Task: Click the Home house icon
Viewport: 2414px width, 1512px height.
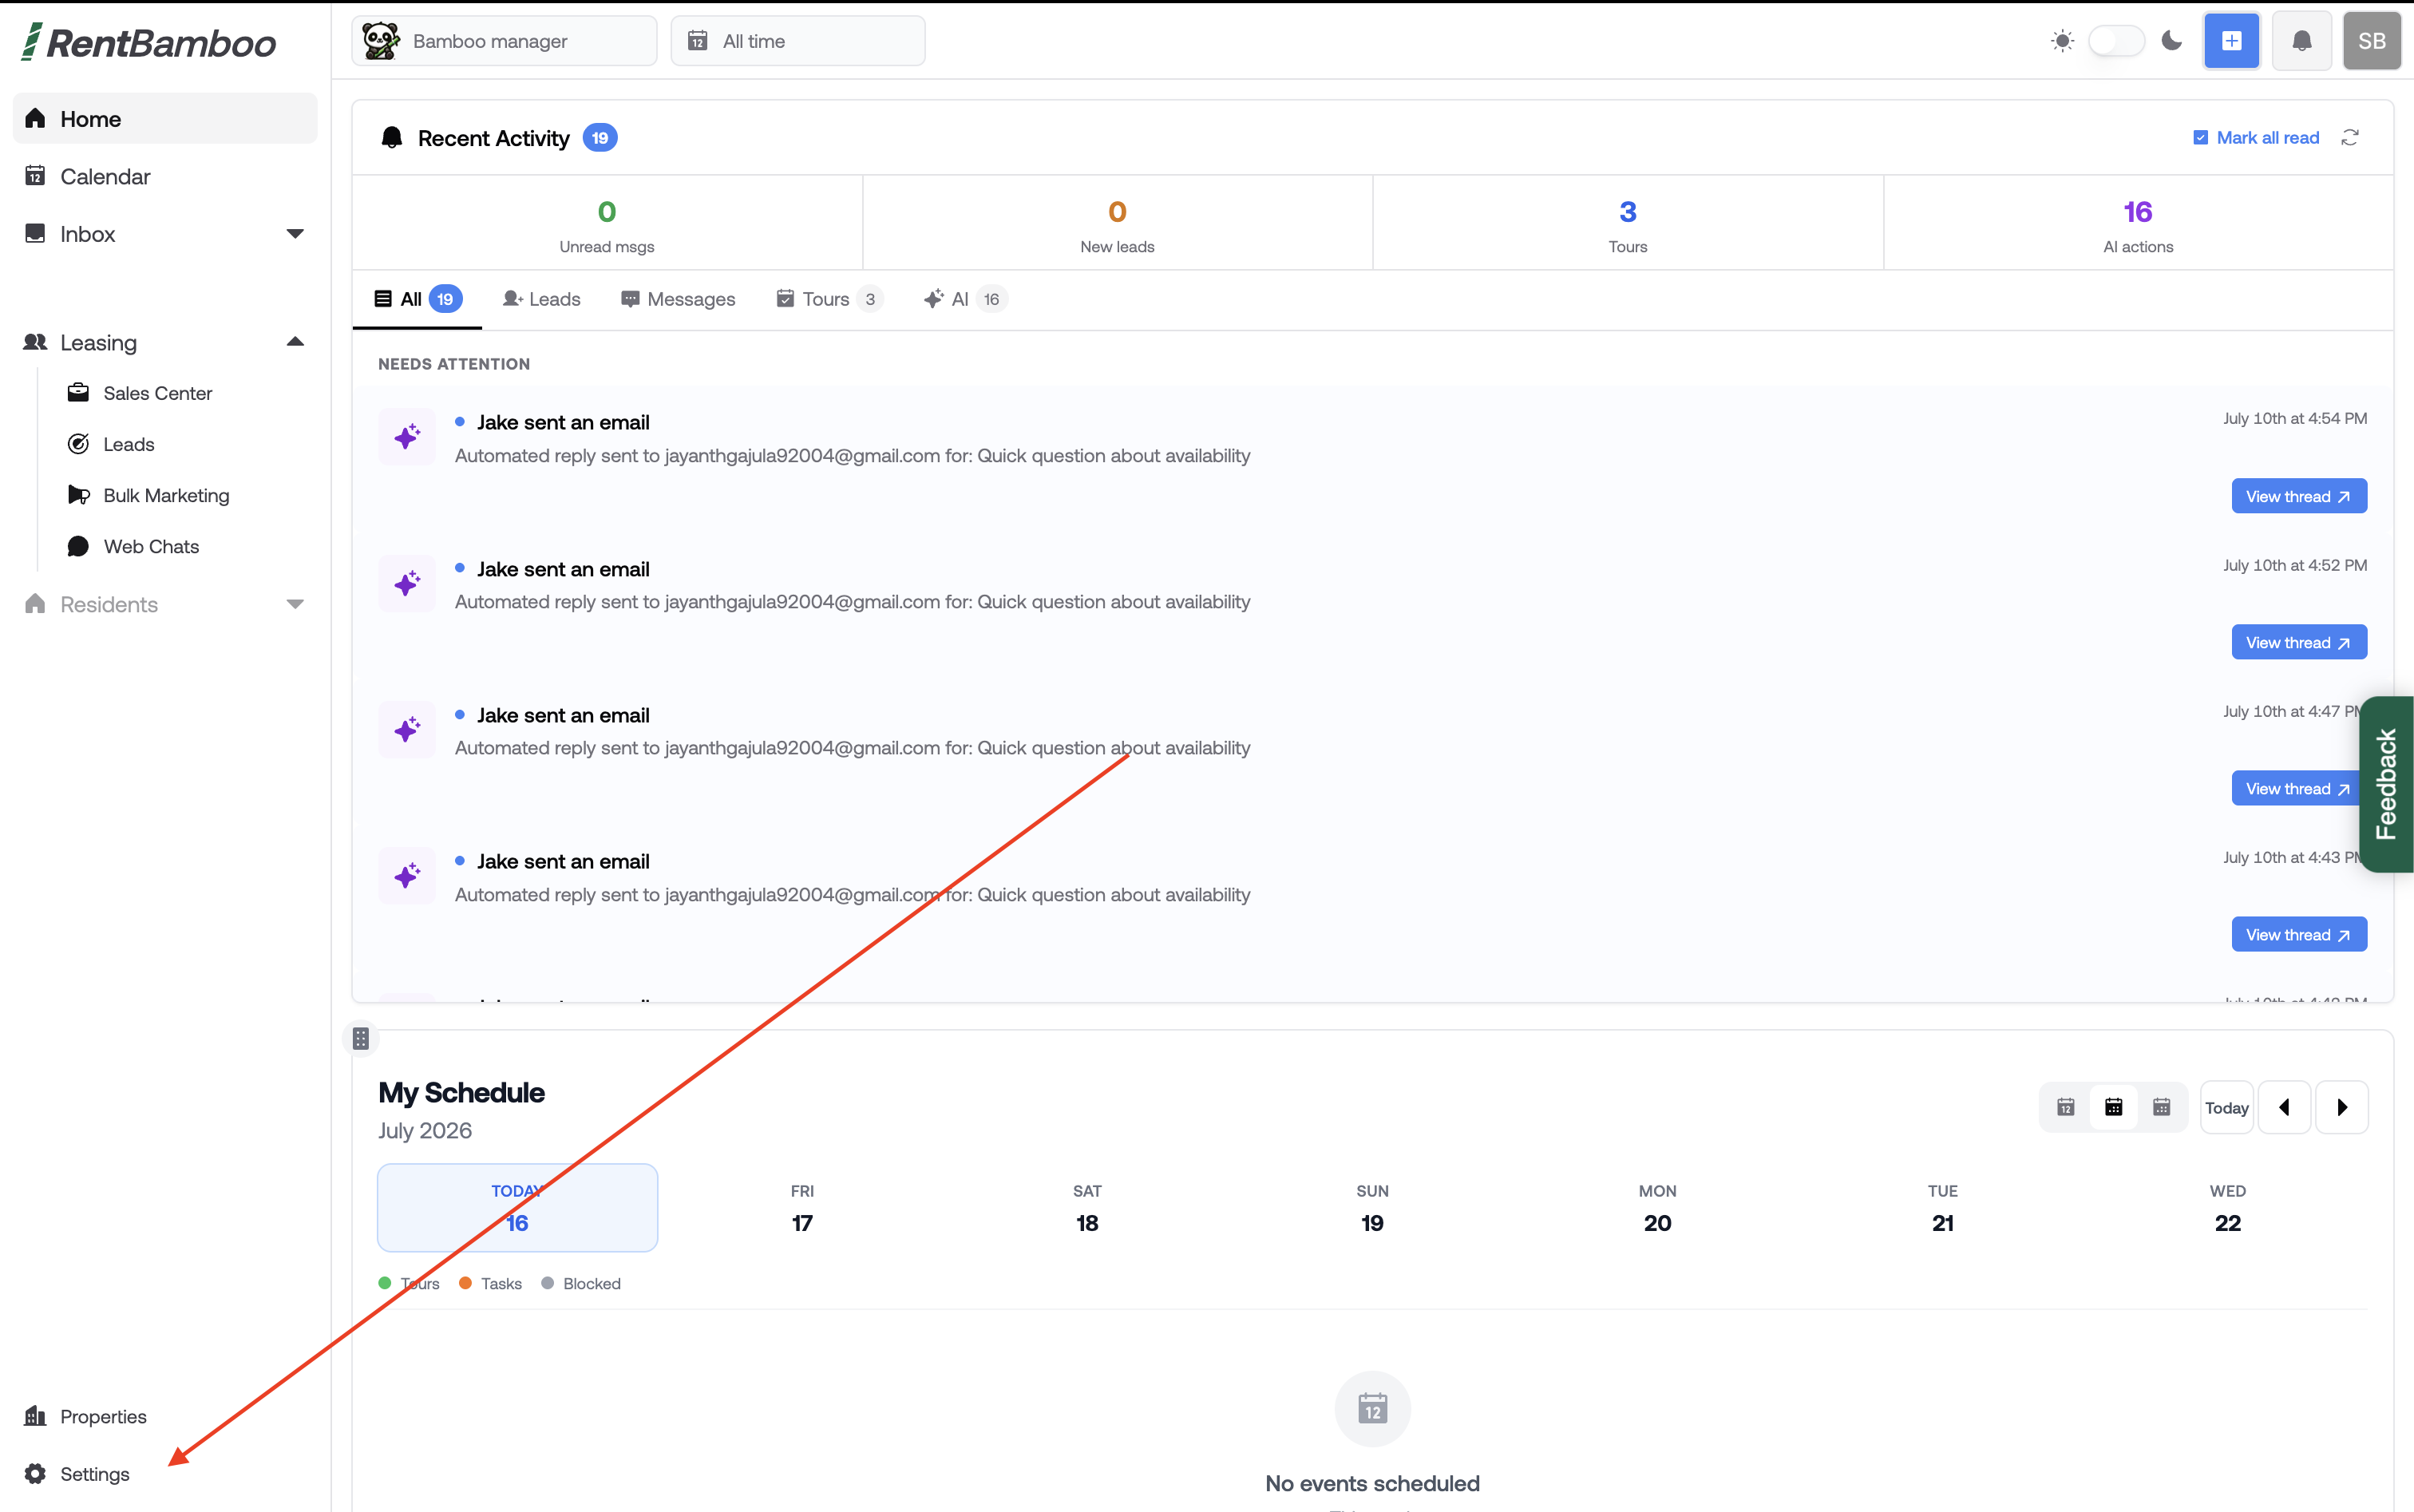Action: pos(35,118)
